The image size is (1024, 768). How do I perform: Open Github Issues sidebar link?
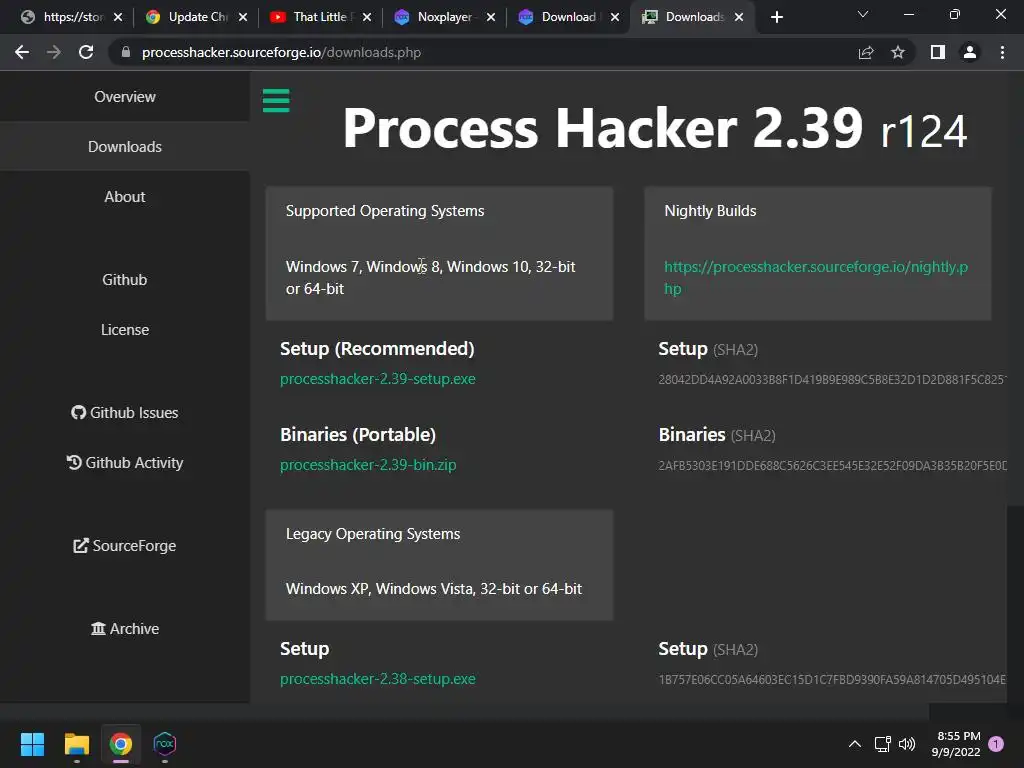tap(125, 413)
